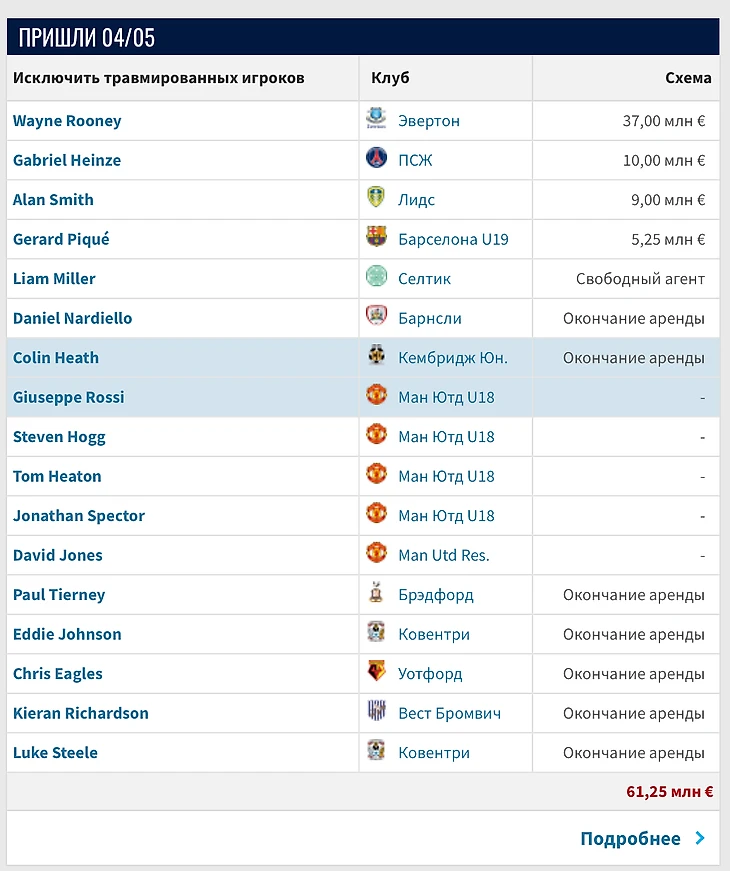Click the Cambridge United crest icon

click(x=376, y=357)
